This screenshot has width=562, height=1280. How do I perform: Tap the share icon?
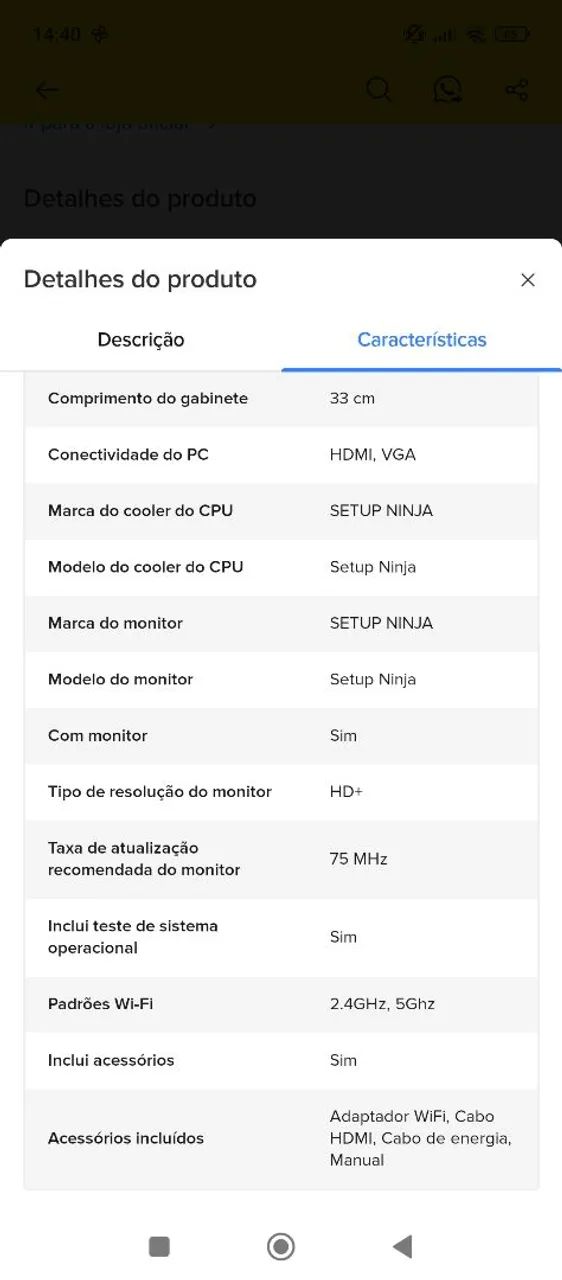pyautogui.click(x=517, y=90)
